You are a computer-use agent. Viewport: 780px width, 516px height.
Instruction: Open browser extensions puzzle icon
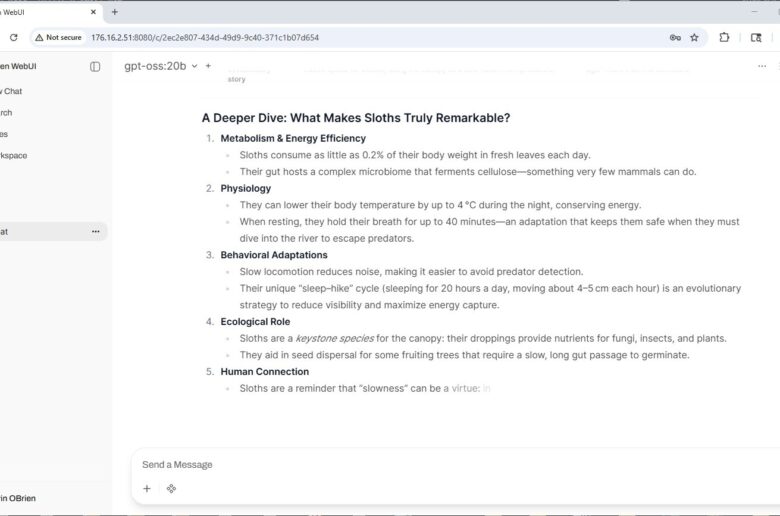[724, 38]
